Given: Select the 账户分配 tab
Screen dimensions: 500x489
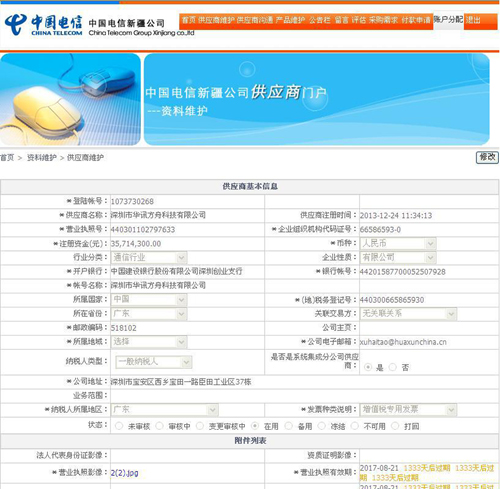Looking at the screenshot, I should click(x=448, y=20).
